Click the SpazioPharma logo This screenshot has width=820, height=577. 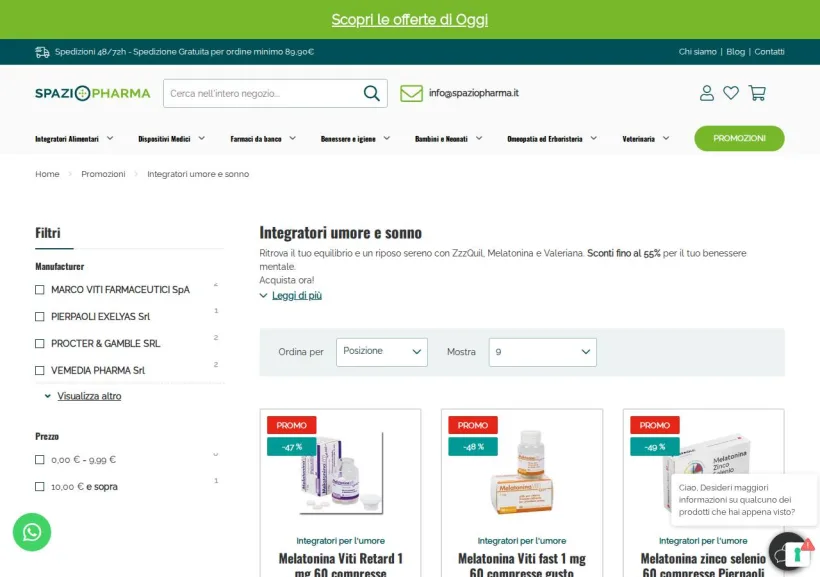click(x=93, y=93)
